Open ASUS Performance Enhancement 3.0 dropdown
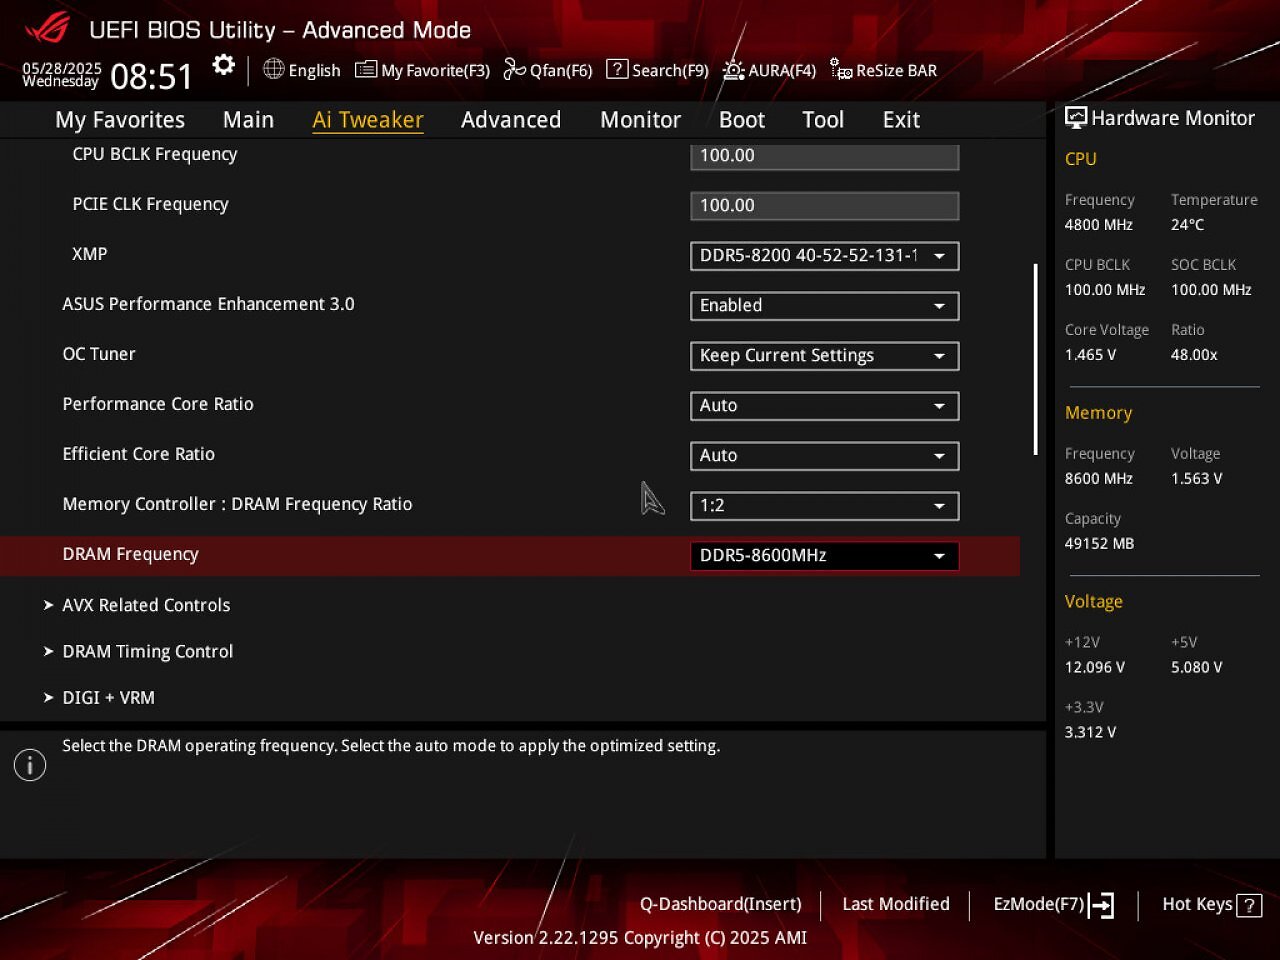This screenshot has height=960, width=1280. tap(824, 306)
